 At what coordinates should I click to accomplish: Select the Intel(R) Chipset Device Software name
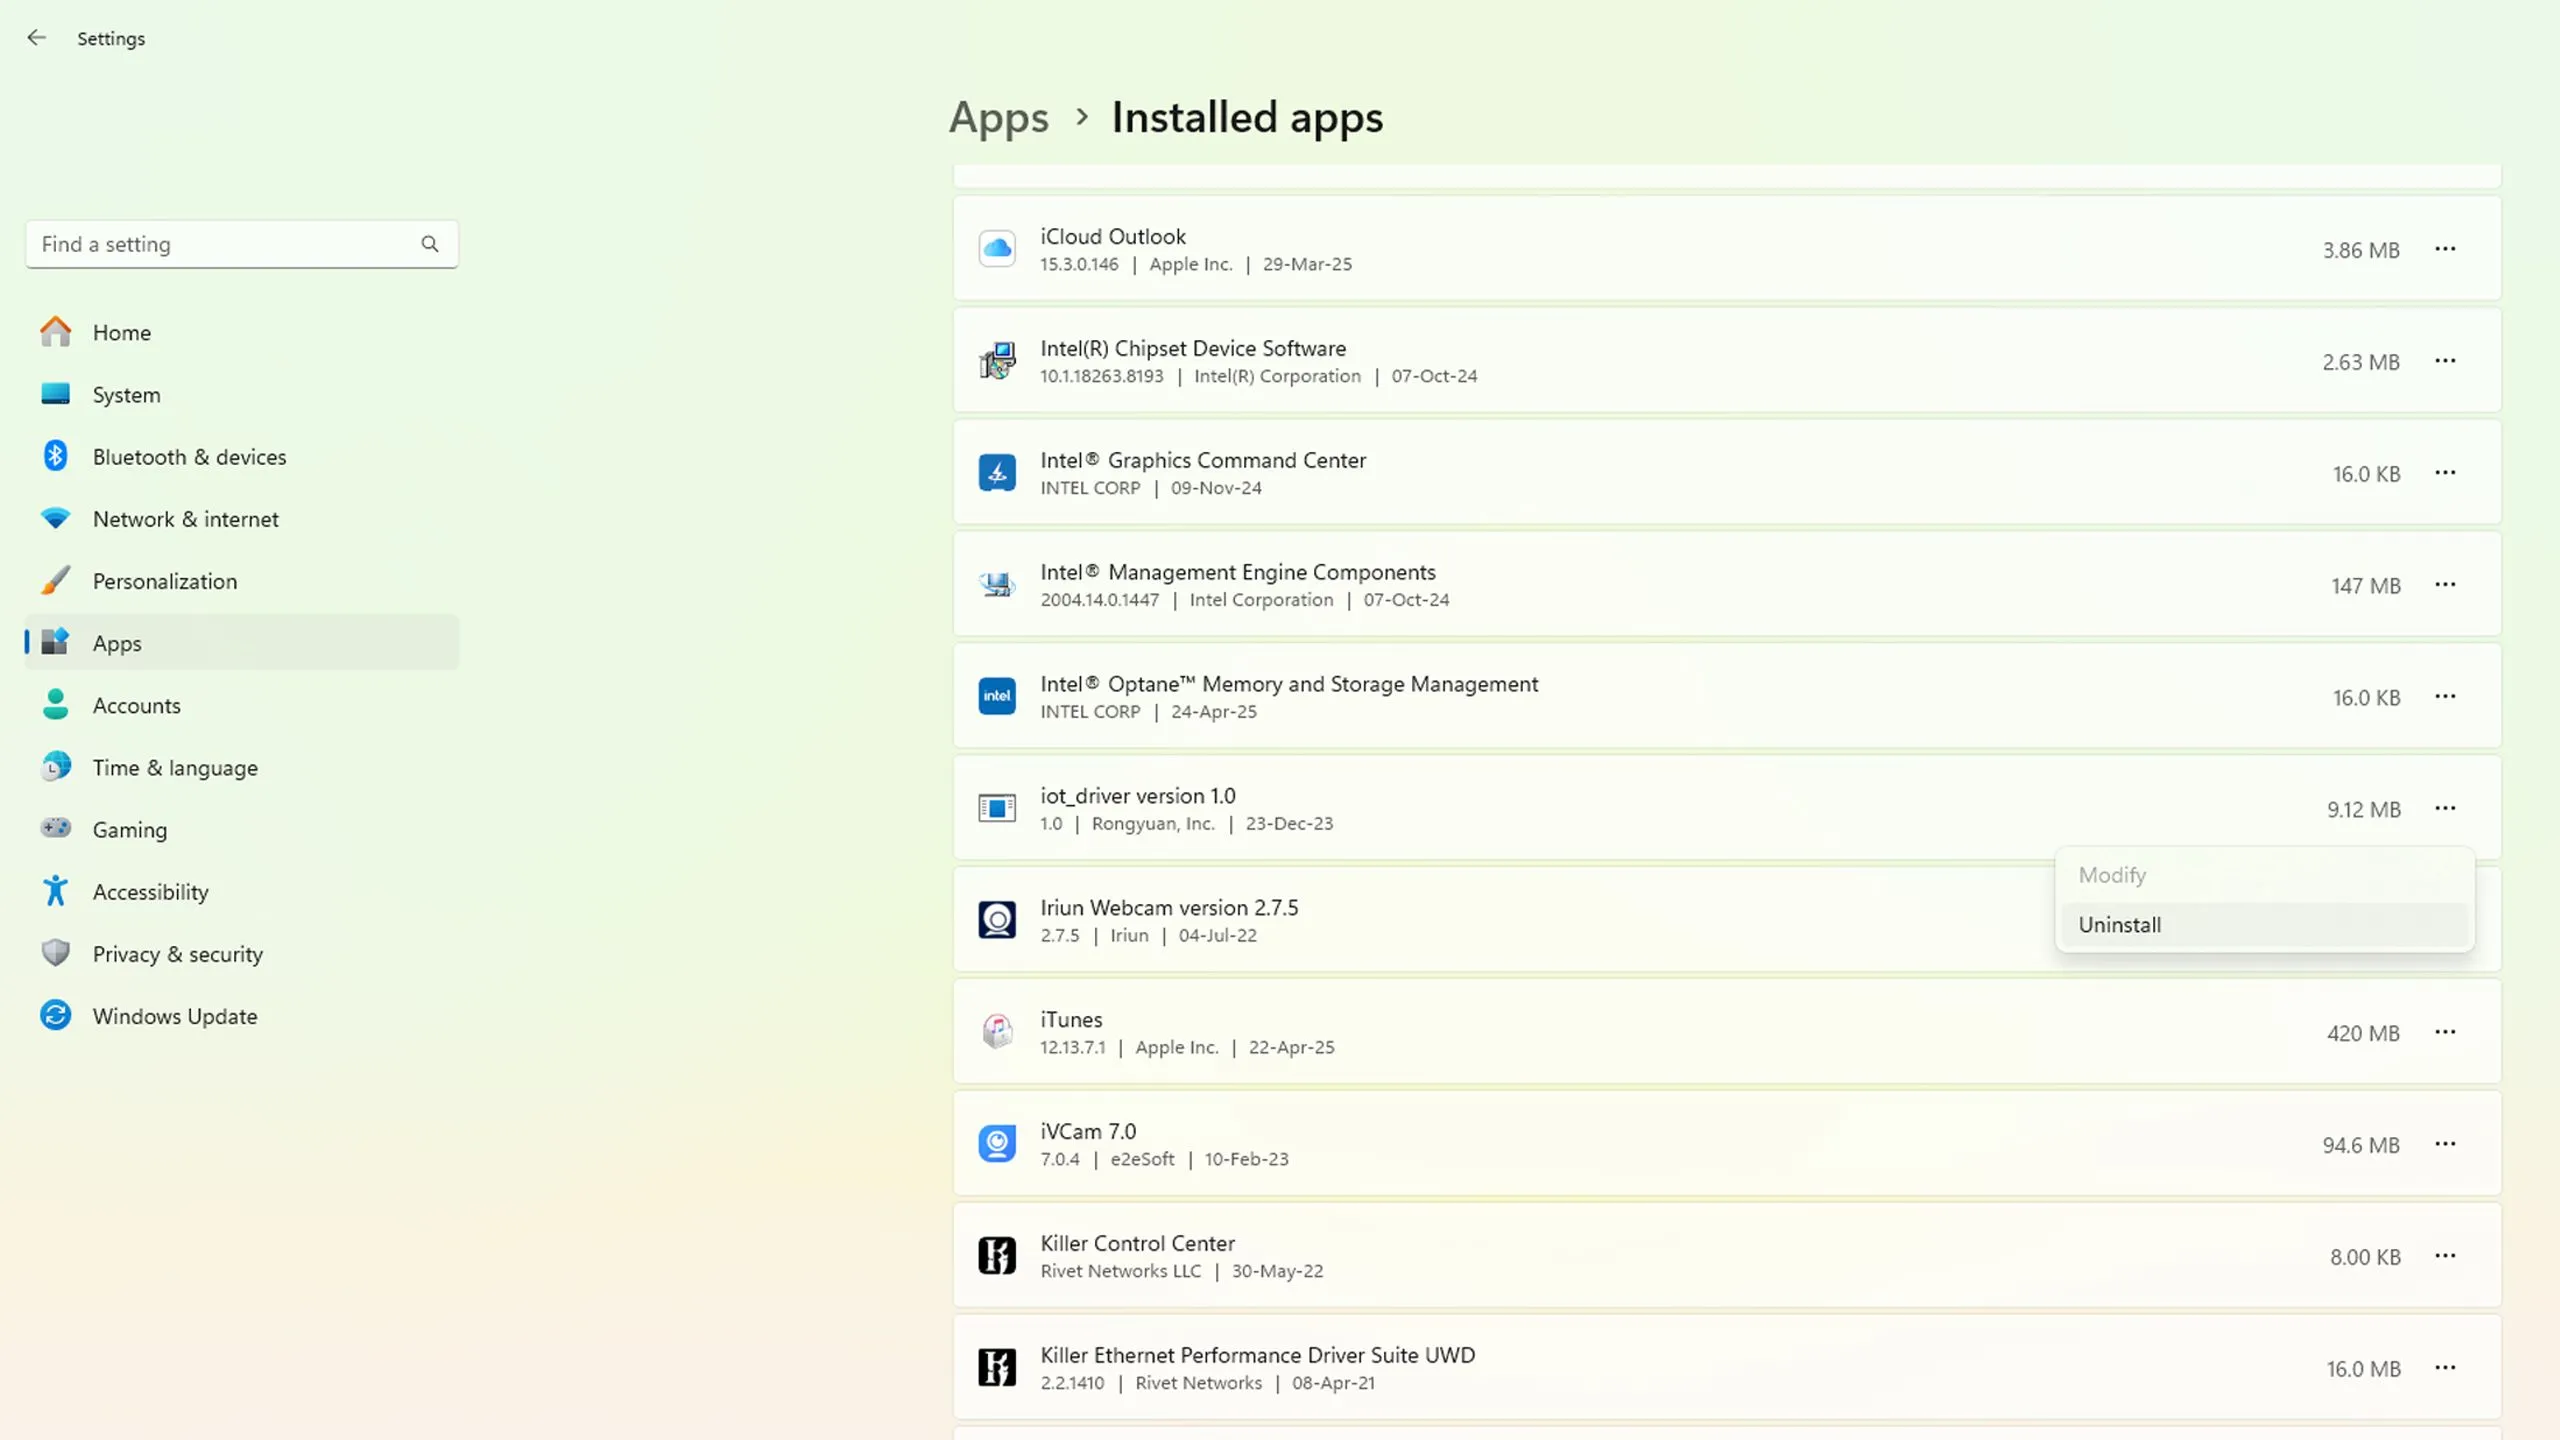point(1193,349)
